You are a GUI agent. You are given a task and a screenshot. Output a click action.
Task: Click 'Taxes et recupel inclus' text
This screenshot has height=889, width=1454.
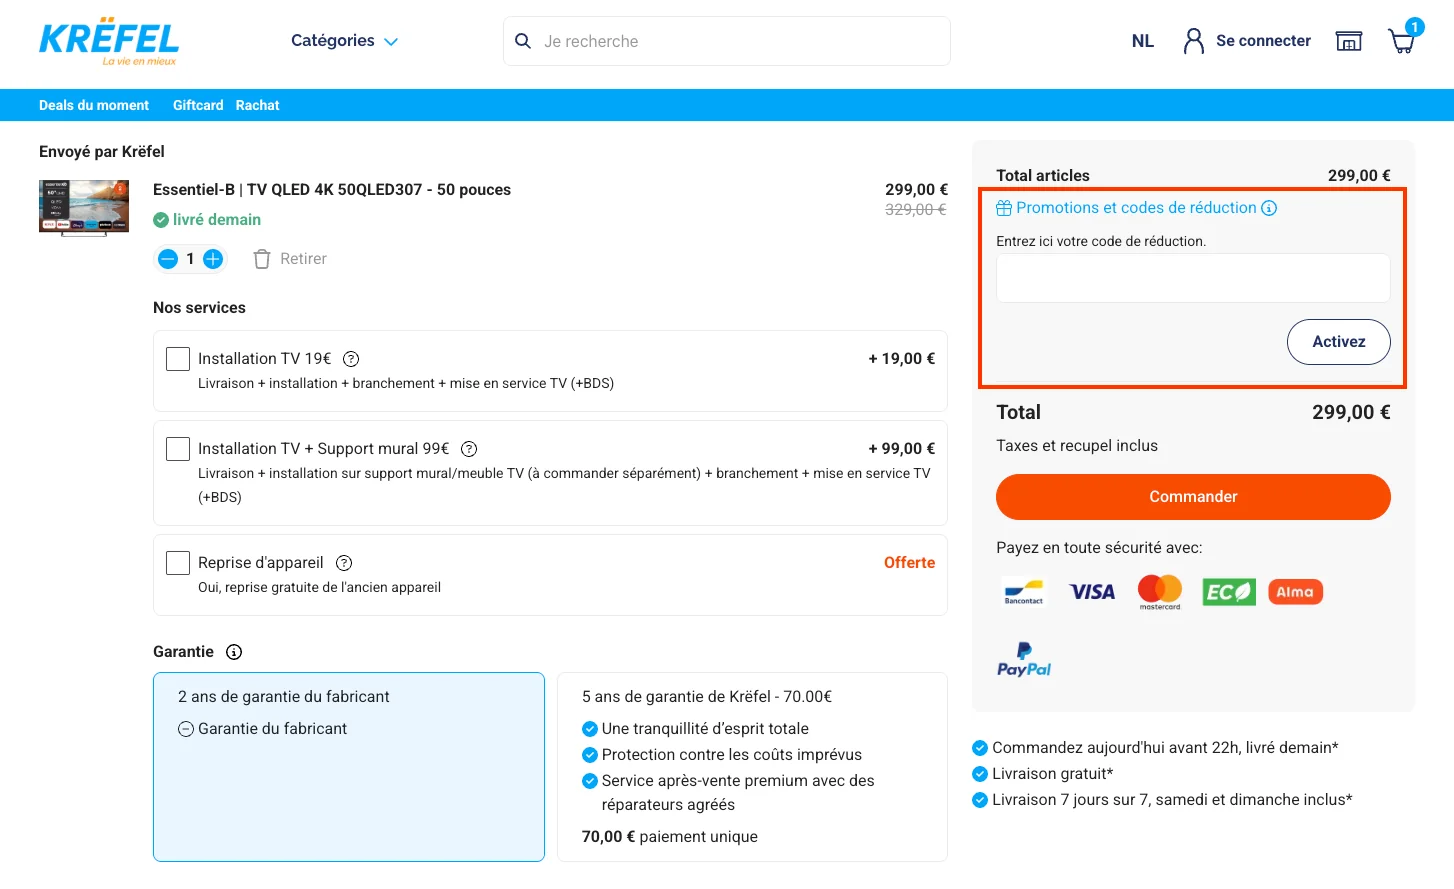coord(1077,446)
